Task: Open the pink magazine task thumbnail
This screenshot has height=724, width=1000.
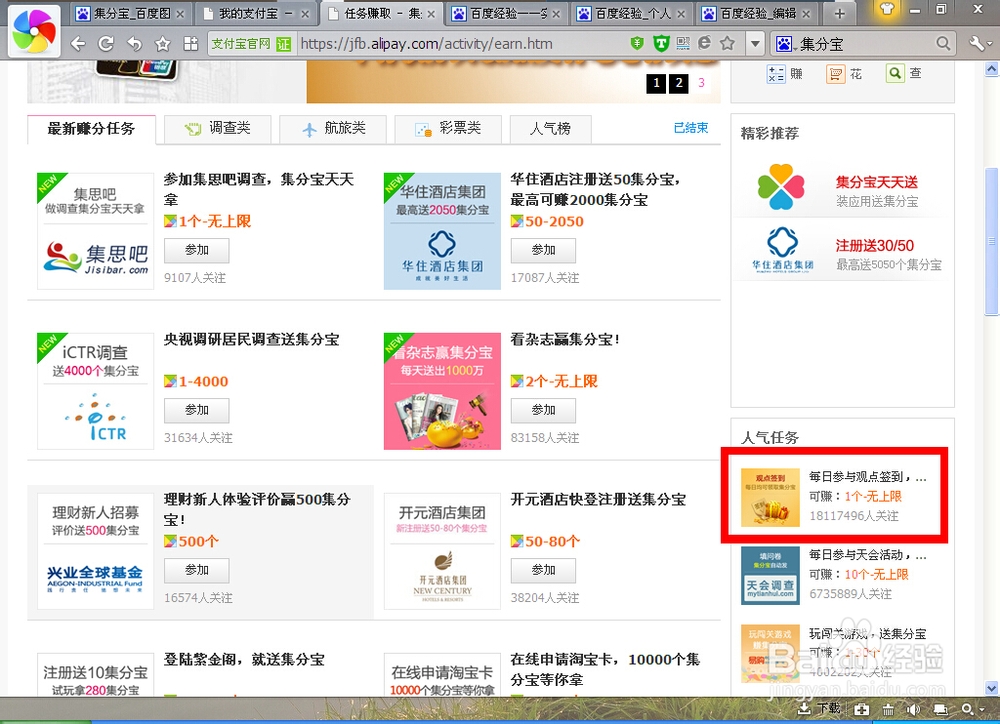Action: click(442, 391)
